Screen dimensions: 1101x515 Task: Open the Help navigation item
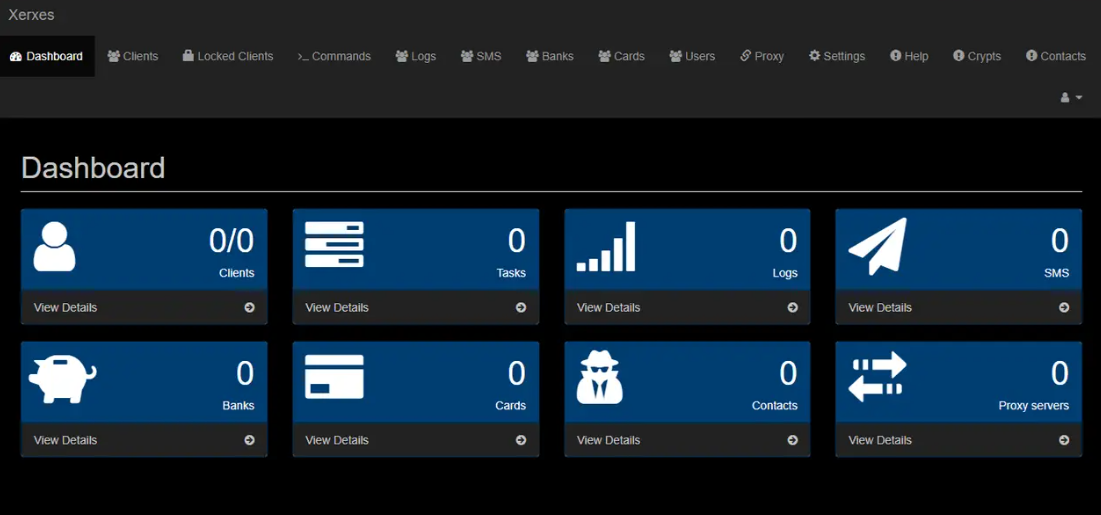[x=909, y=56]
